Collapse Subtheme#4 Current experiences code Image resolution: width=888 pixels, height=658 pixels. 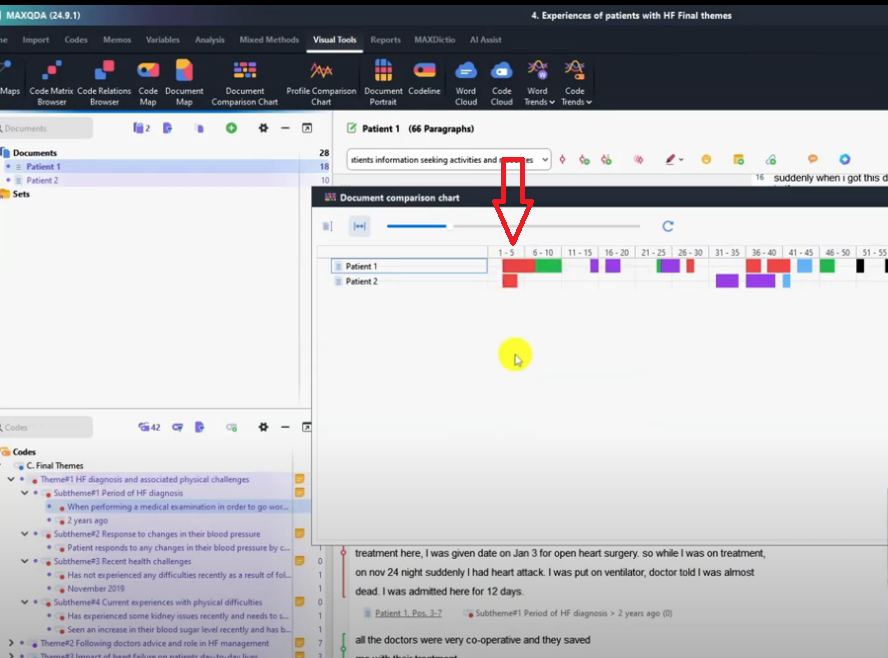[x=24, y=602]
